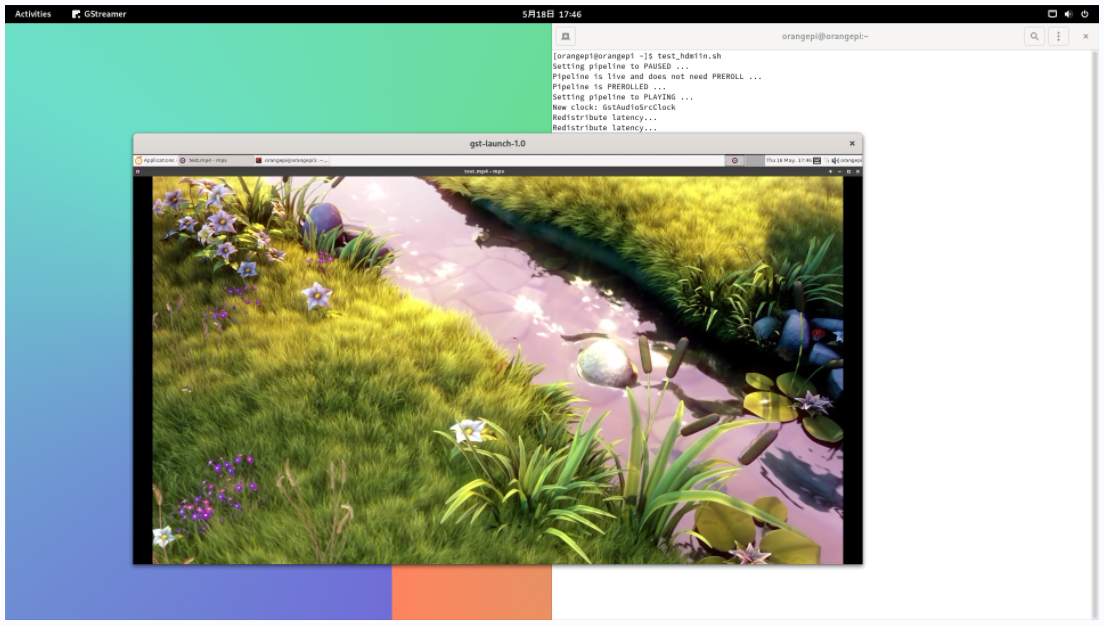Close the gst-launch-1.0 window
The width and height of the screenshot is (1104, 626).
[852, 144]
